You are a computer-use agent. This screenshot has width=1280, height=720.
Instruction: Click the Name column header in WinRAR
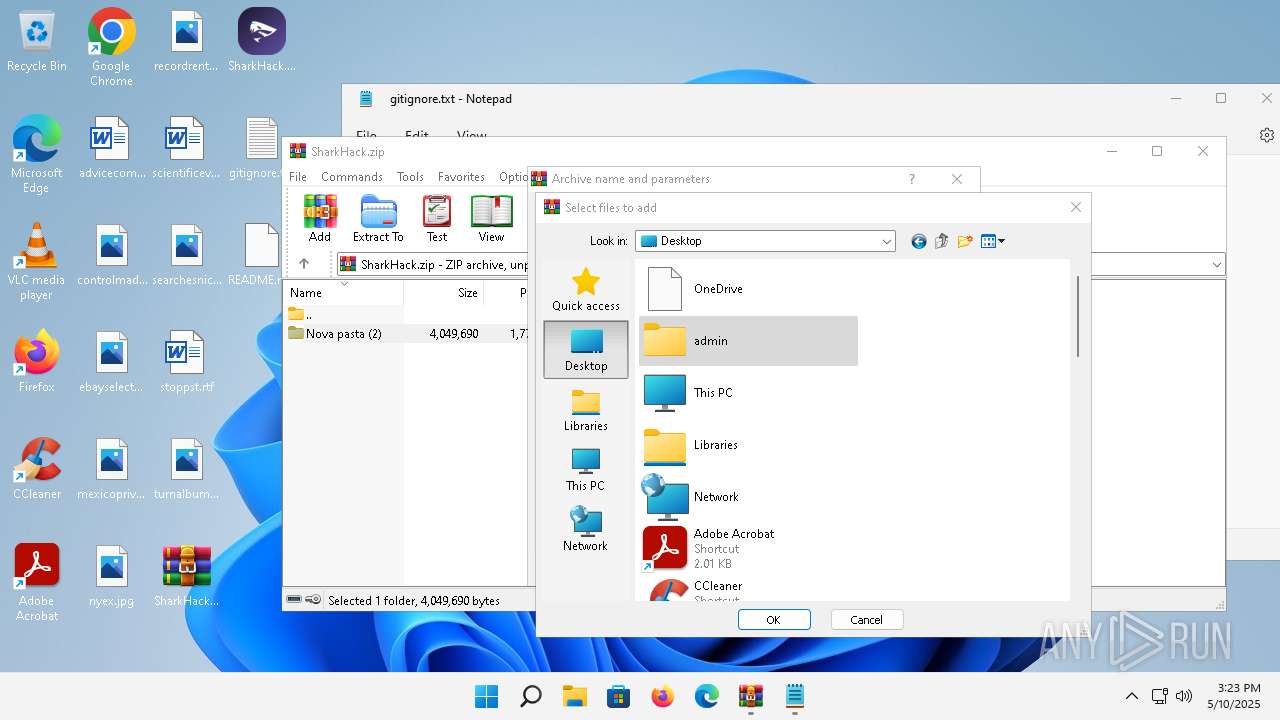(344, 293)
